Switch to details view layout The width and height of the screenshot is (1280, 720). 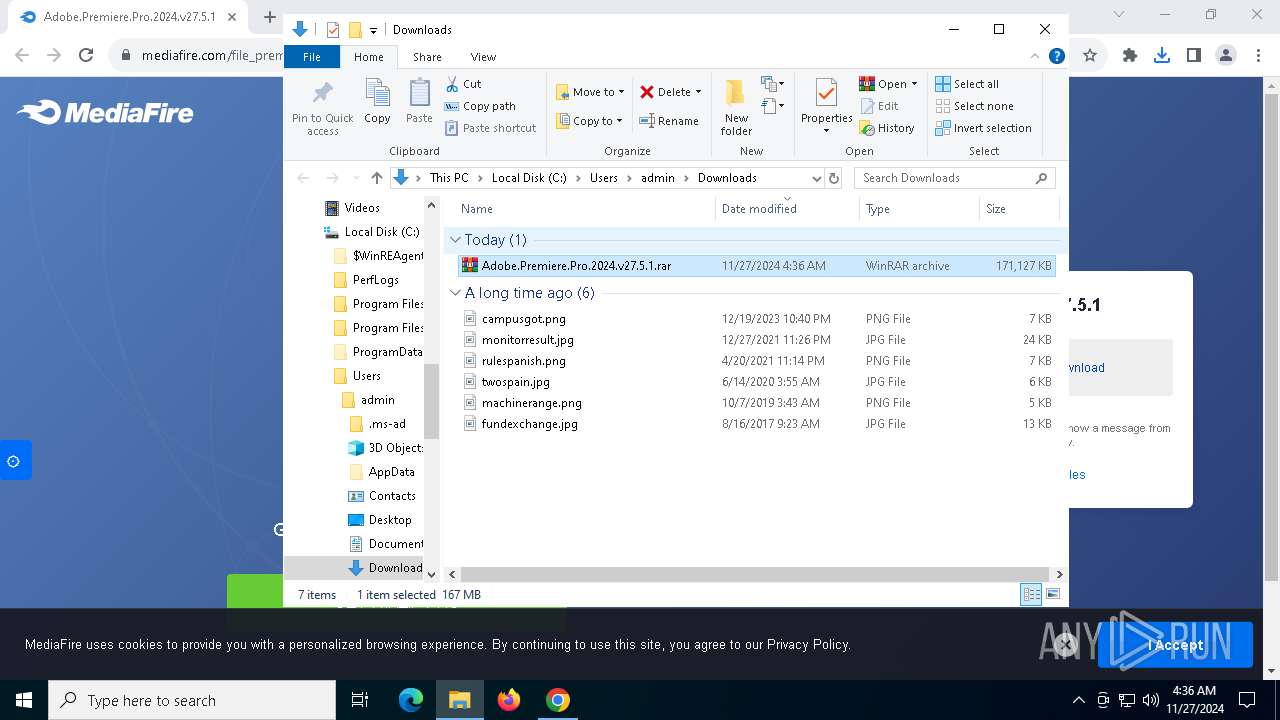click(x=1031, y=594)
